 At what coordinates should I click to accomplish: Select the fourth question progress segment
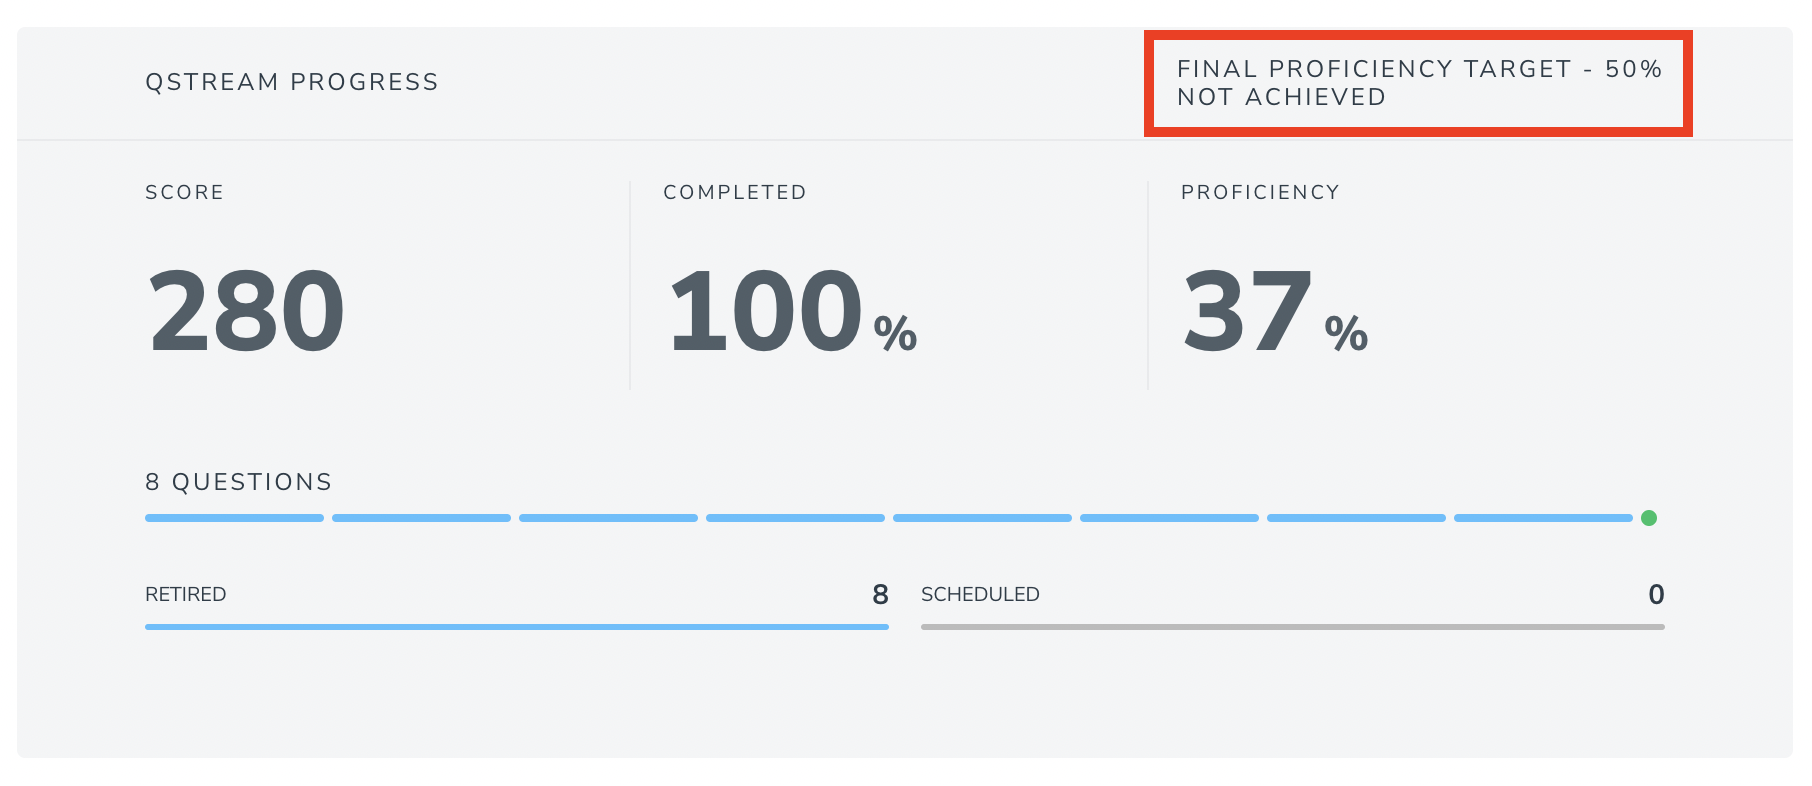click(x=795, y=518)
